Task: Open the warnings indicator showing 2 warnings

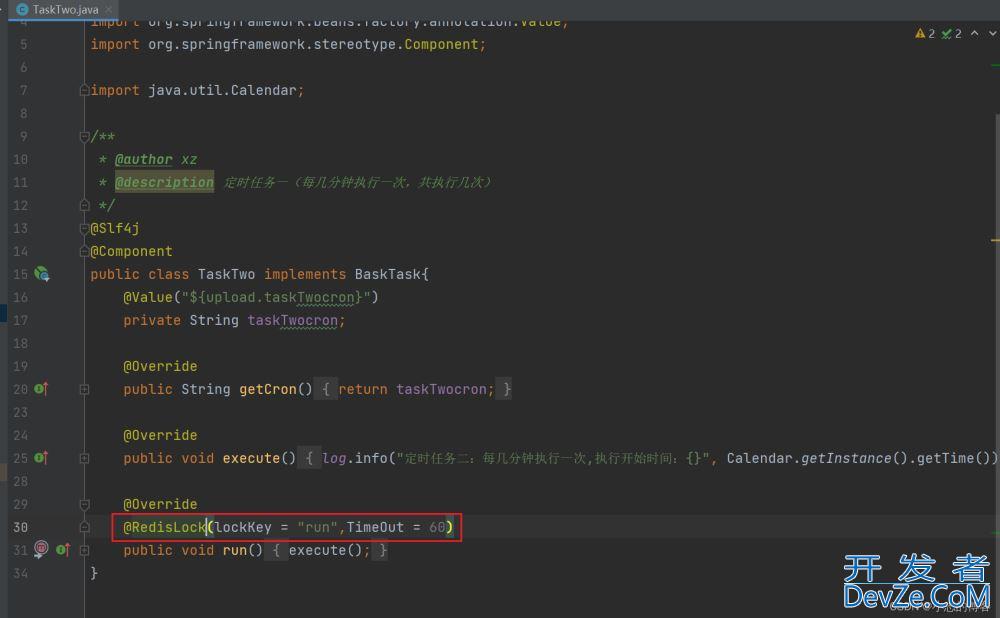Action: point(925,33)
